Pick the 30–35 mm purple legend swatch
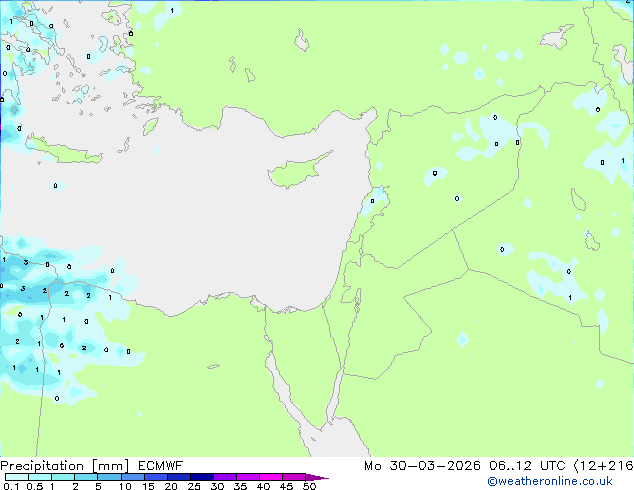Viewport: 634px width, 490px height. pos(224,477)
